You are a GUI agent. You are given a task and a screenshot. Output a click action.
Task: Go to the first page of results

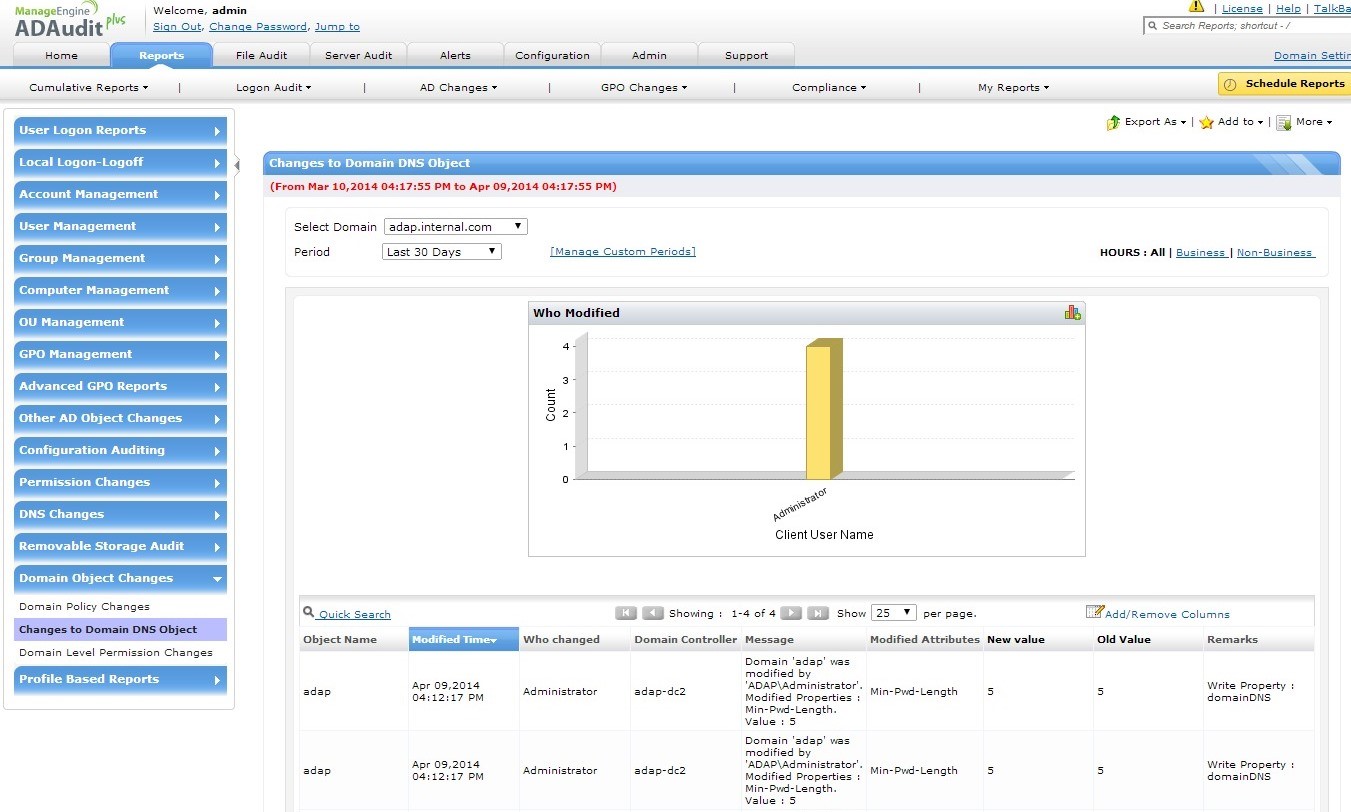click(x=626, y=613)
